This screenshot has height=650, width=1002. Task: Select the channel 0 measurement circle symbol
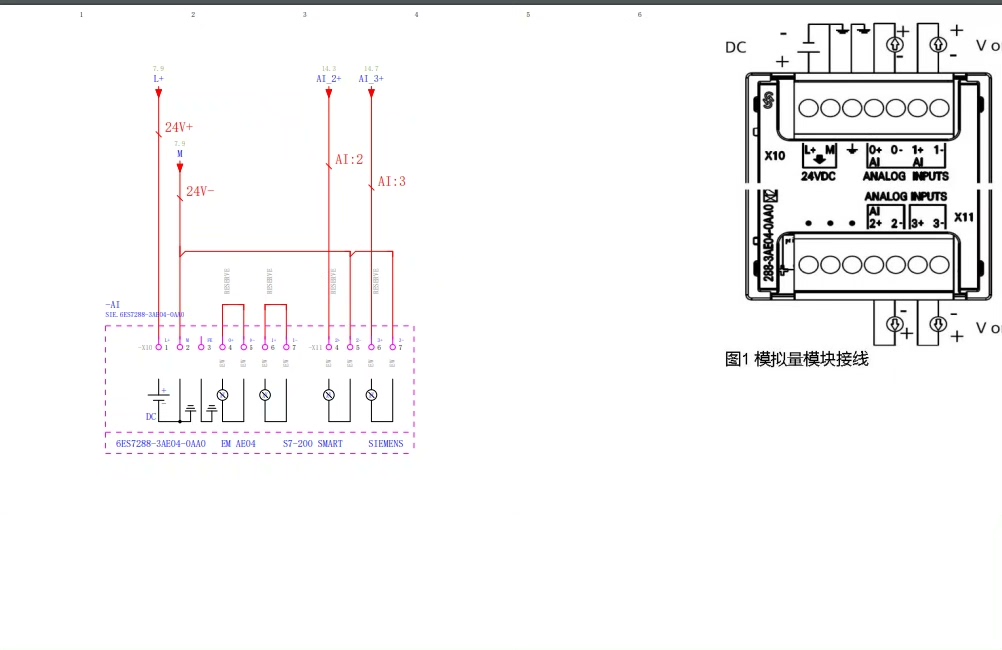(x=222, y=395)
